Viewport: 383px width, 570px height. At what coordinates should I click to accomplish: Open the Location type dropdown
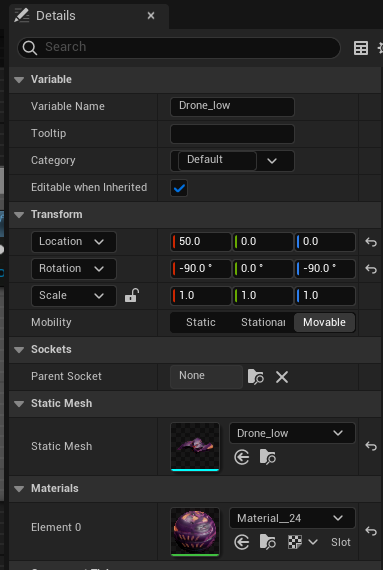[x=74, y=242]
